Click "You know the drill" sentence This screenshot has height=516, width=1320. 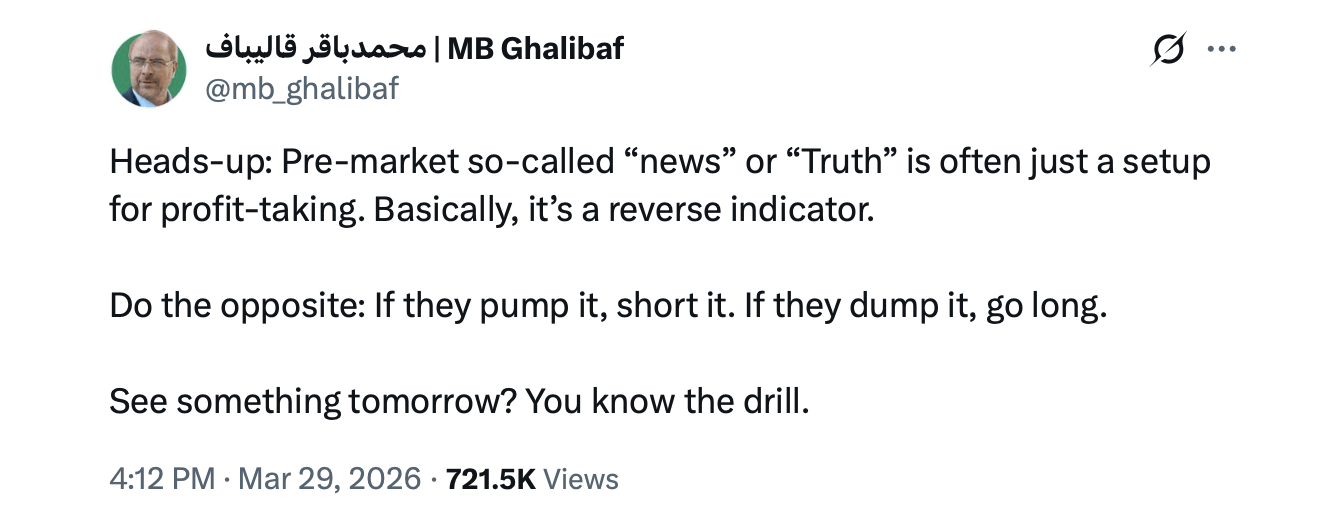665,401
